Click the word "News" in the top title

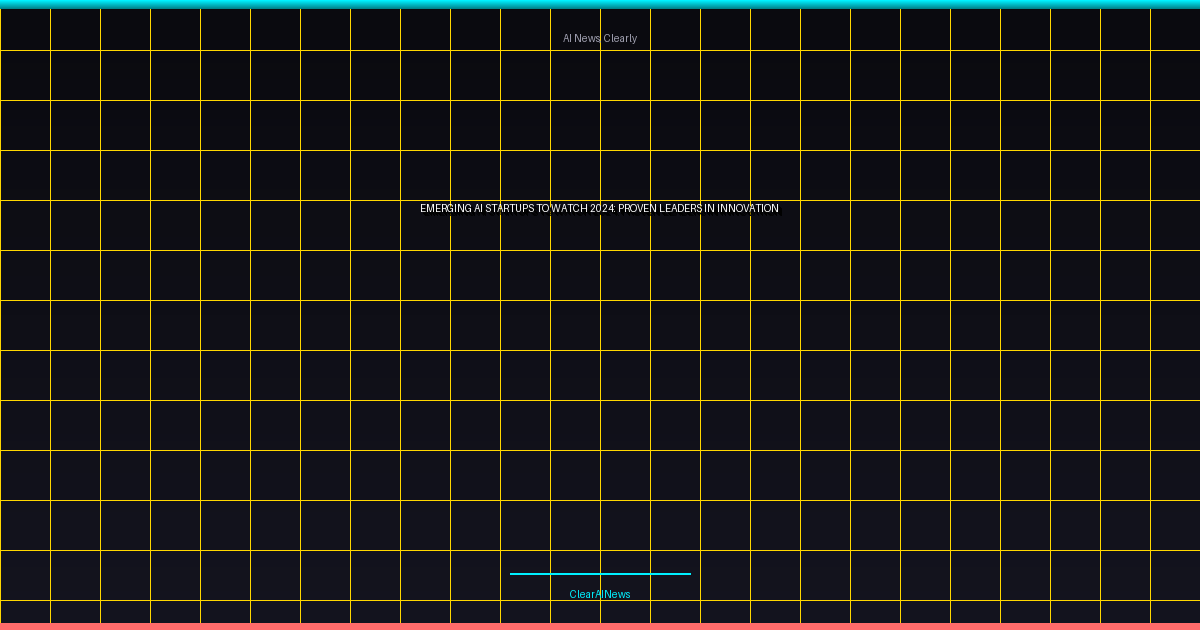click(588, 38)
